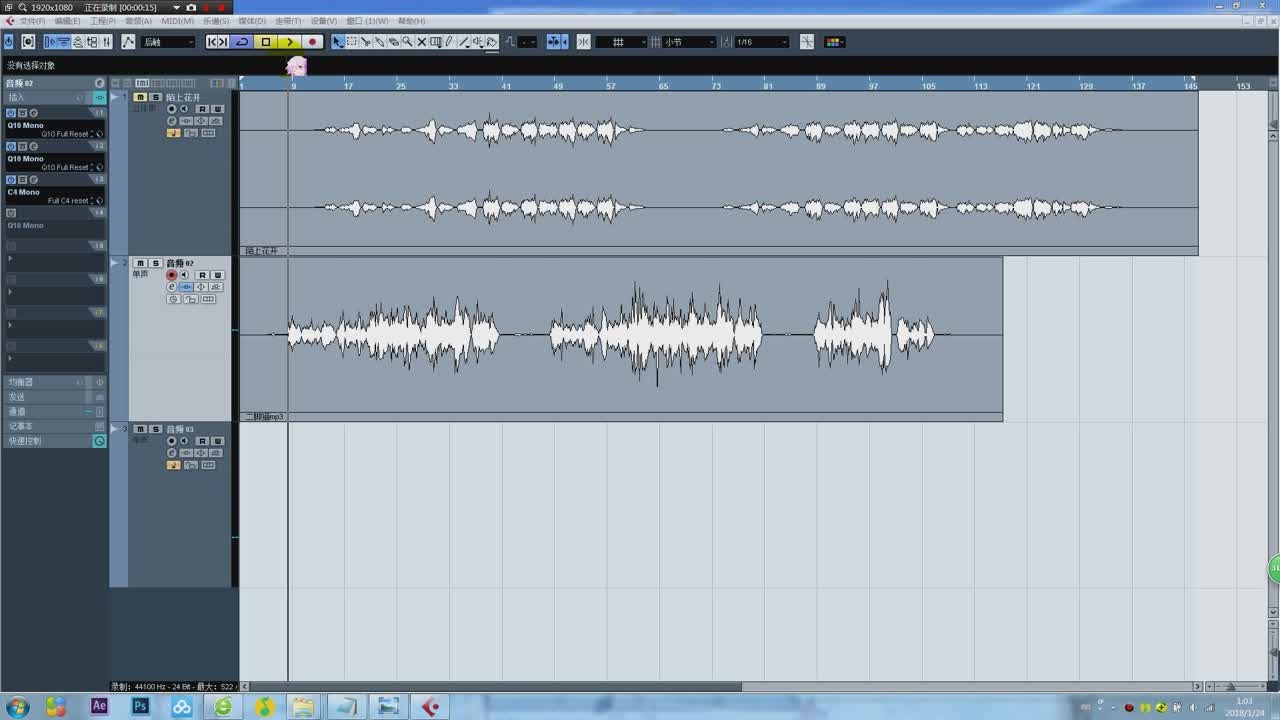Select the Draw pencil tool

[x=449, y=42]
